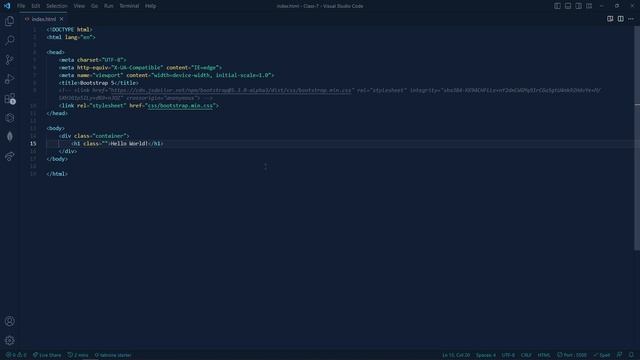Open the View menu
The width and height of the screenshot is (640, 360).
[x=79, y=6]
